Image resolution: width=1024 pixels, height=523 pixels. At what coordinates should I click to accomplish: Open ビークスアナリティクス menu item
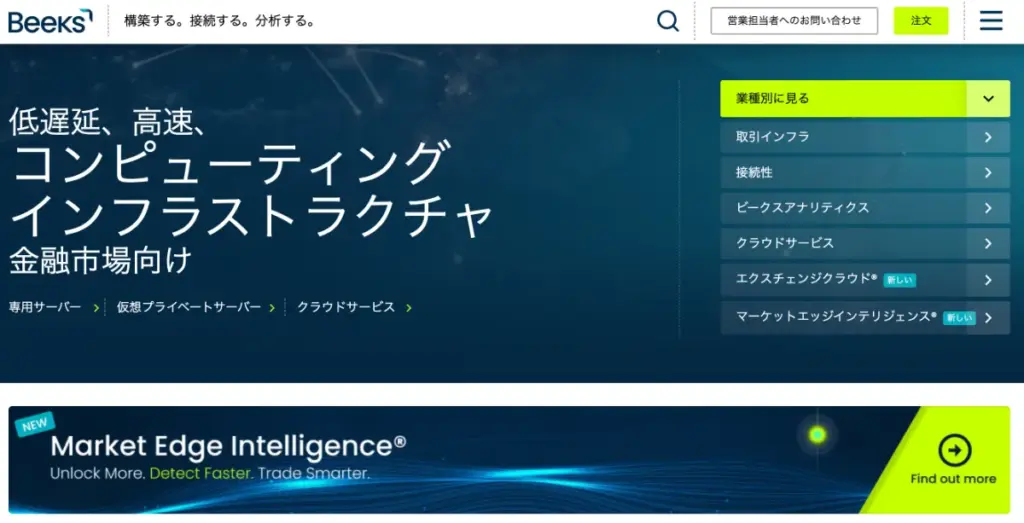[x=865, y=208]
